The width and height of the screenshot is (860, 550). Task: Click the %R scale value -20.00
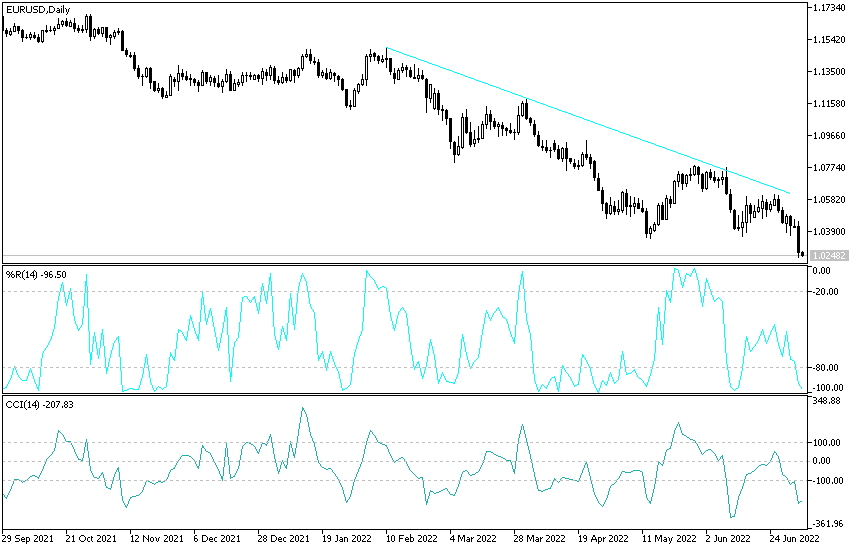tap(825, 292)
